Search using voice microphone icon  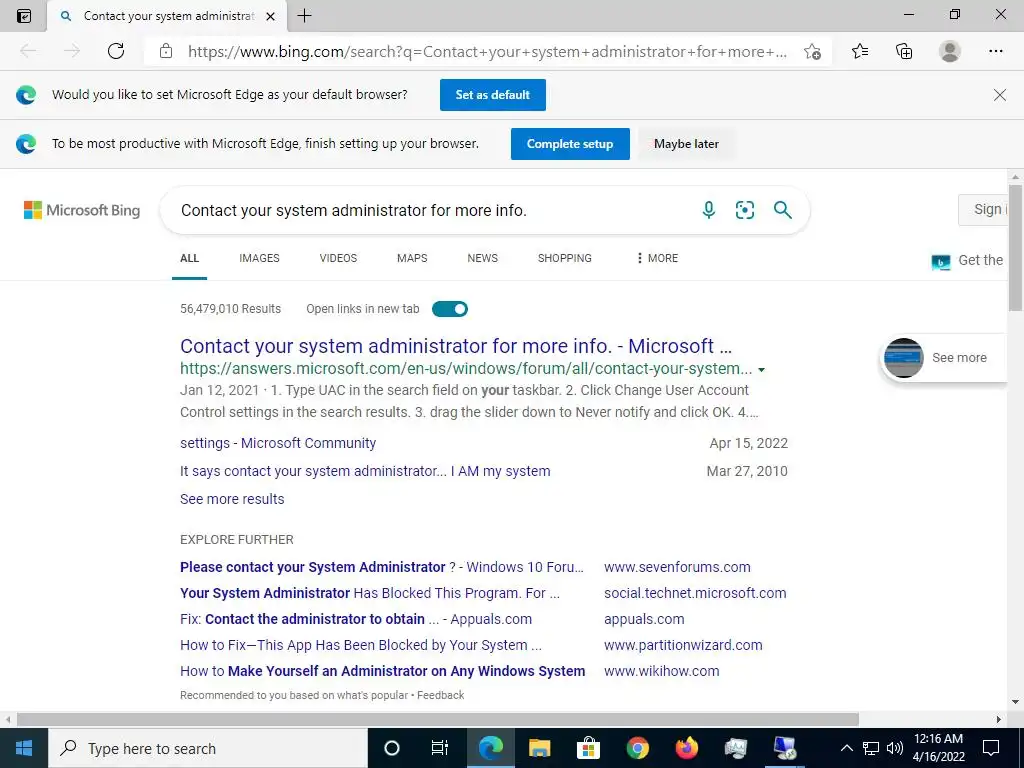pos(709,210)
